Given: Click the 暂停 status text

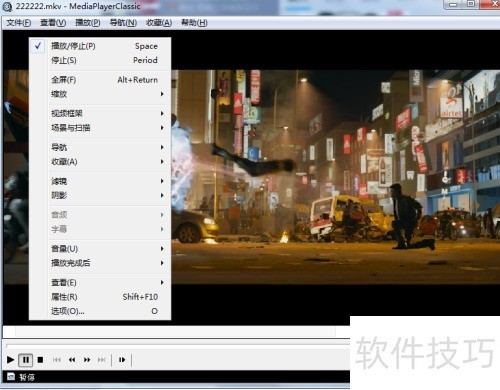Looking at the screenshot, I should point(27,377).
